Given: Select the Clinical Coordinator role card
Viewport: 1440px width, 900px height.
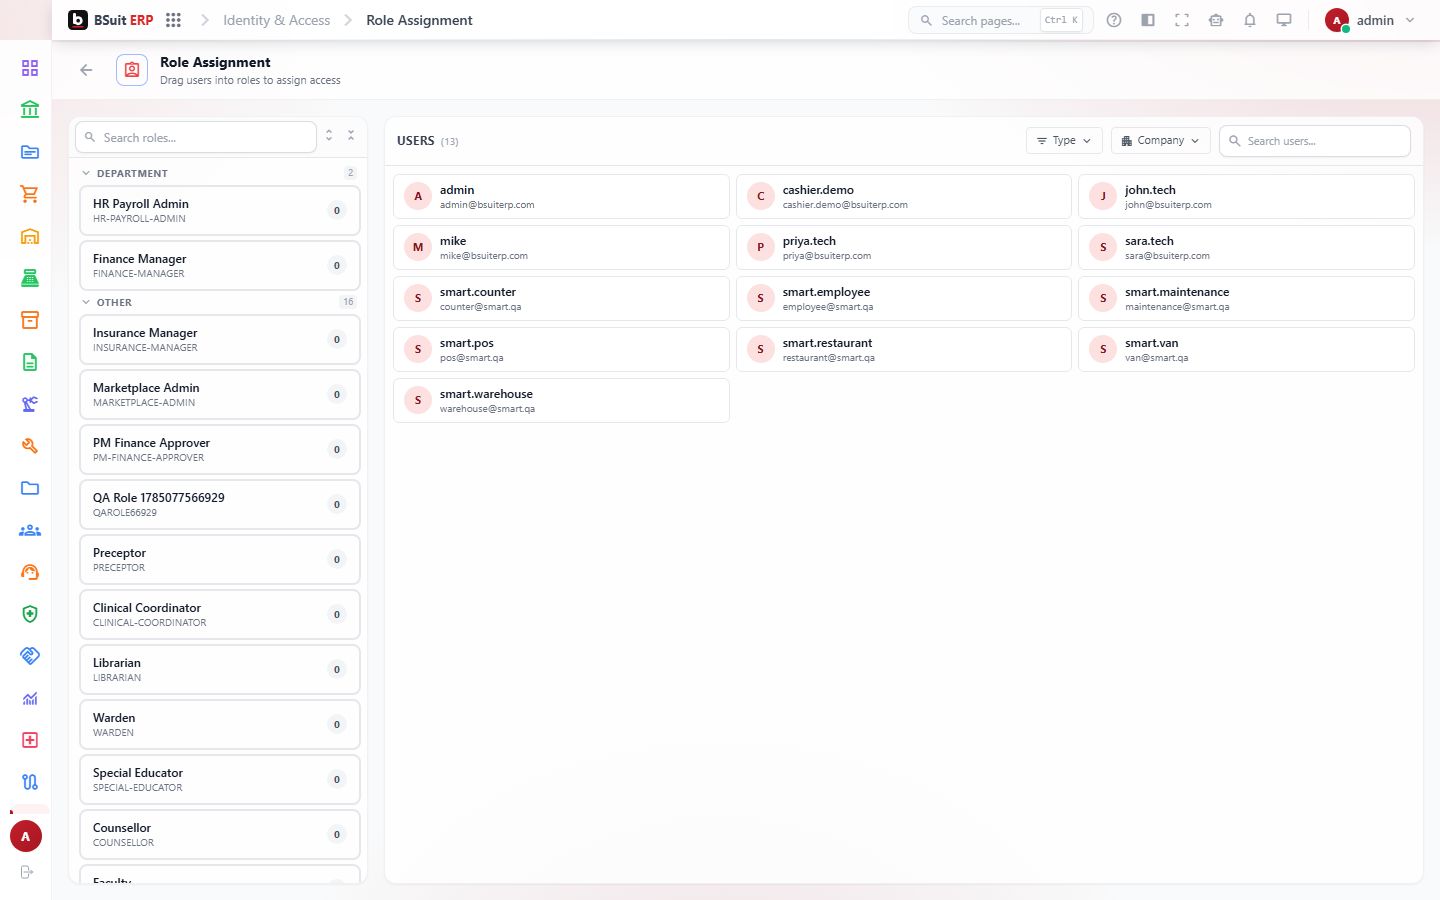Looking at the screenshot, I should [220, 615].
